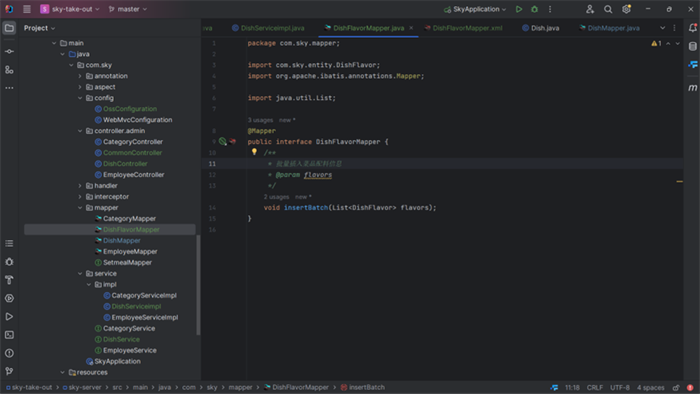This screenshot has width=700, height=394.
Task: Click the 3 usages inlay hint
Action: tap(260, 120)
